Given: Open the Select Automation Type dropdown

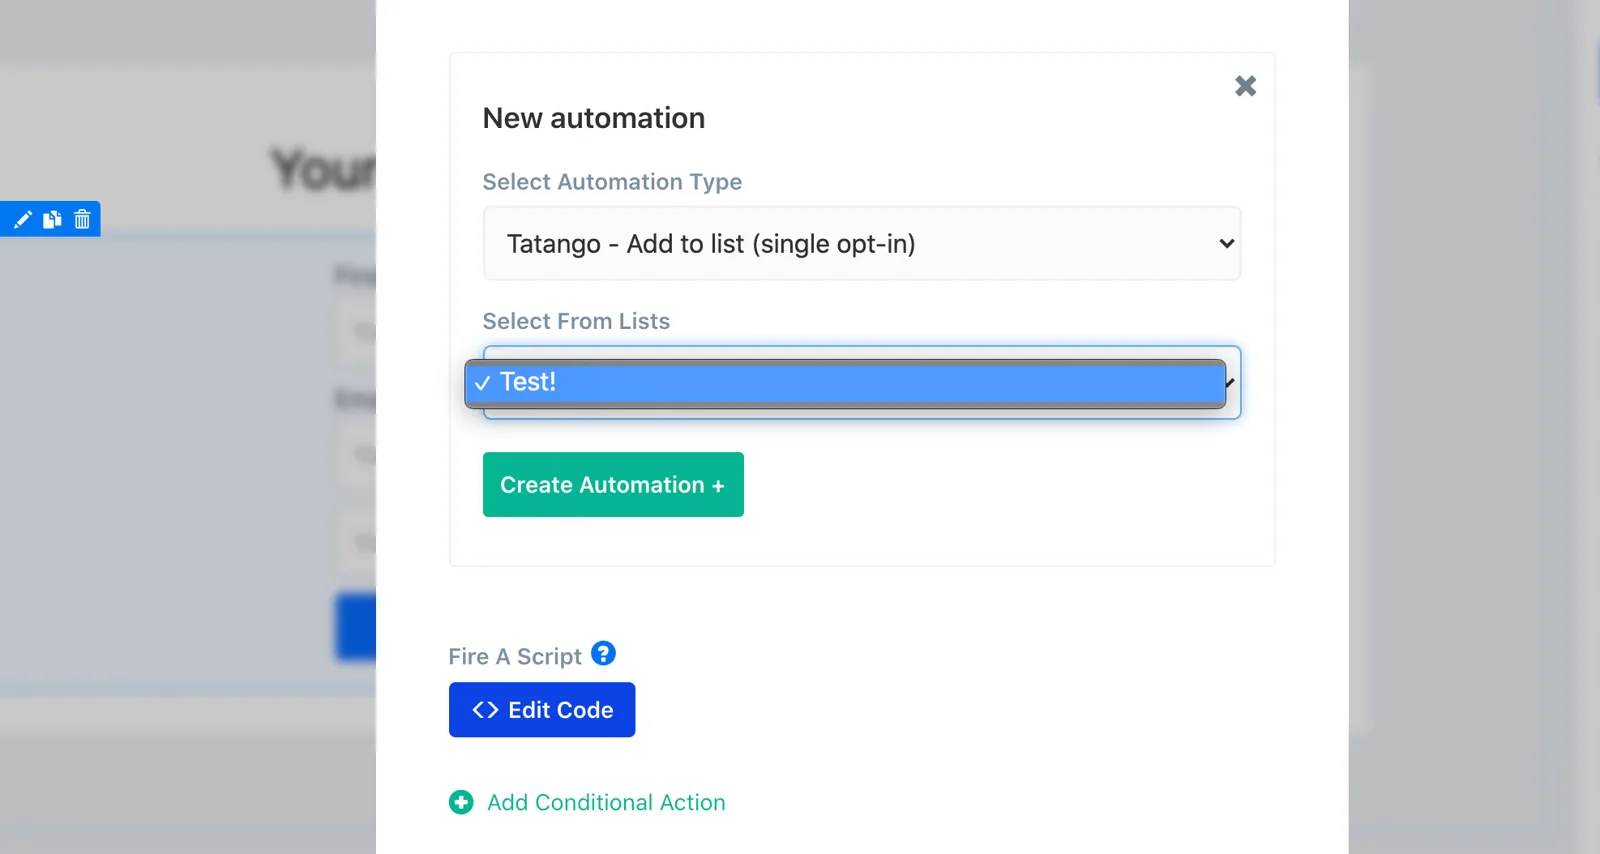Looking at the screenshot, I should point(862,243).
